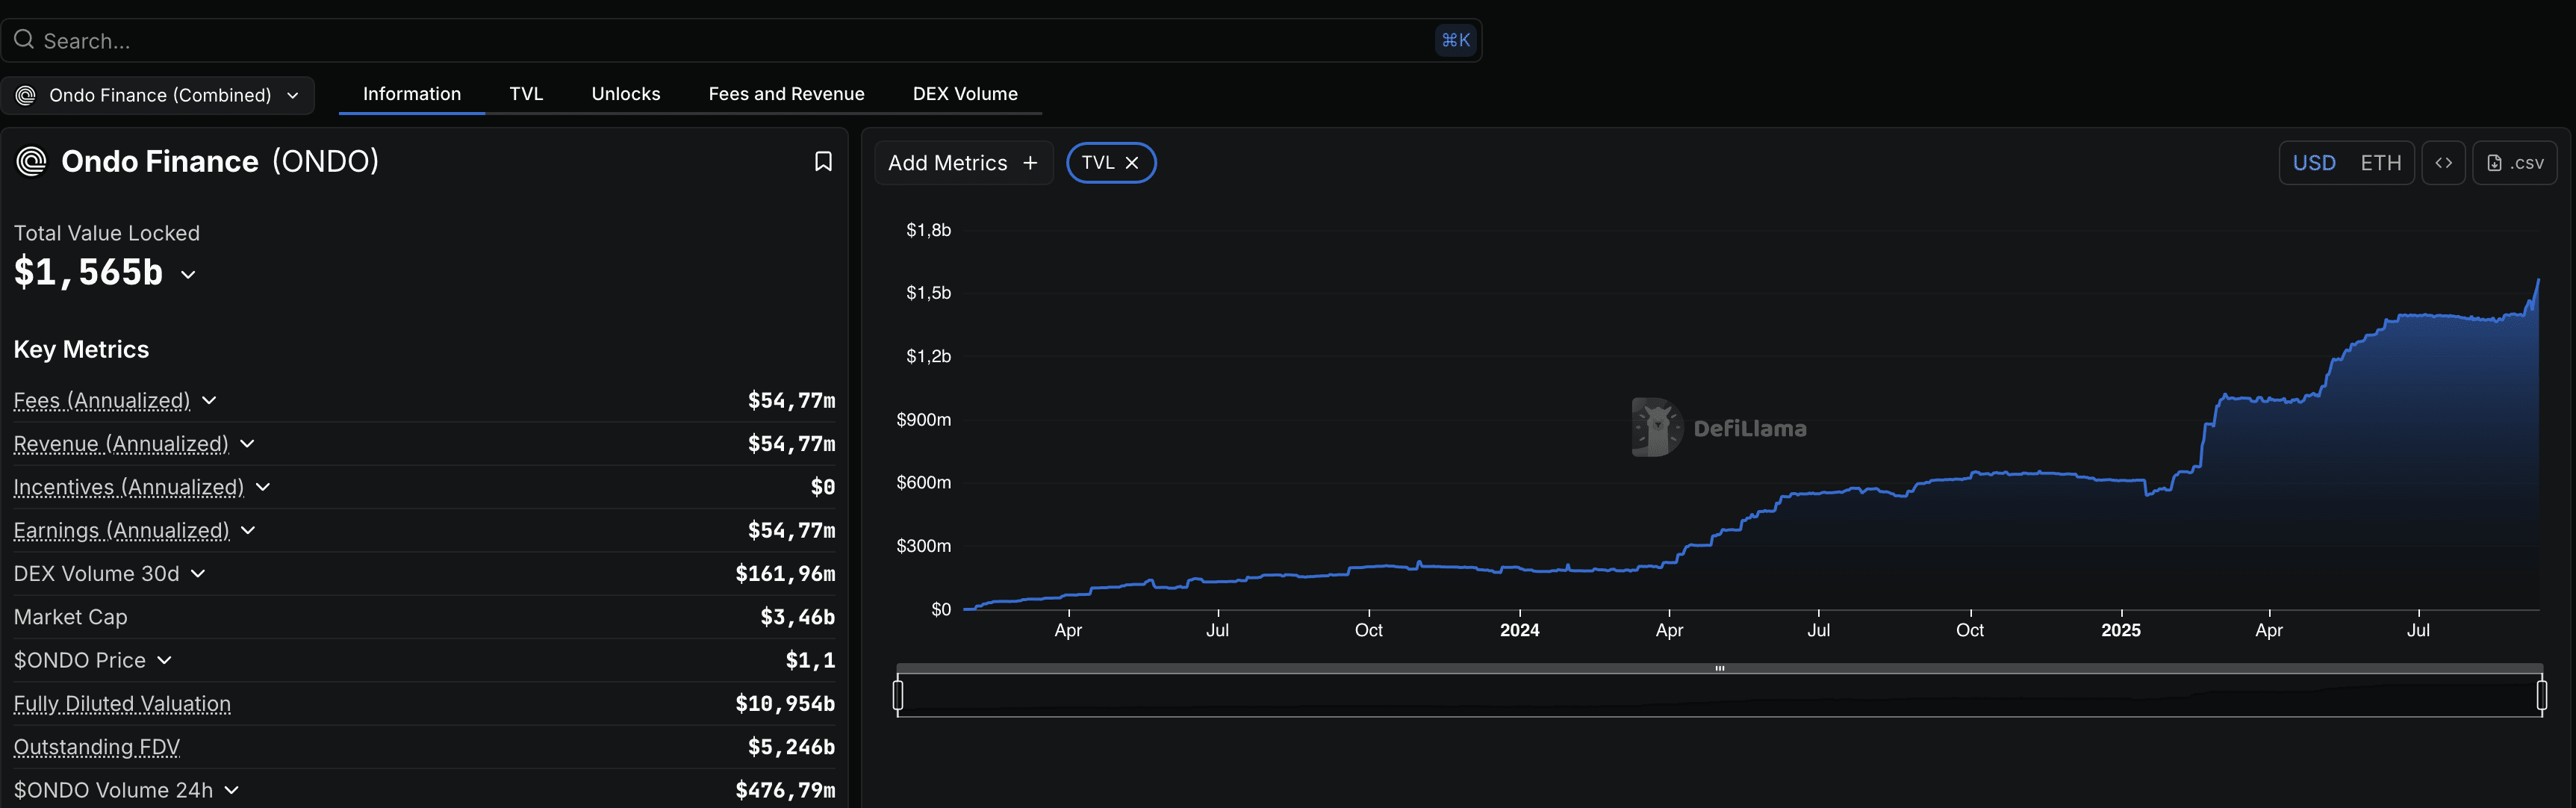
Task: Click the Outstanding FDV label
Action: point(96,746)
